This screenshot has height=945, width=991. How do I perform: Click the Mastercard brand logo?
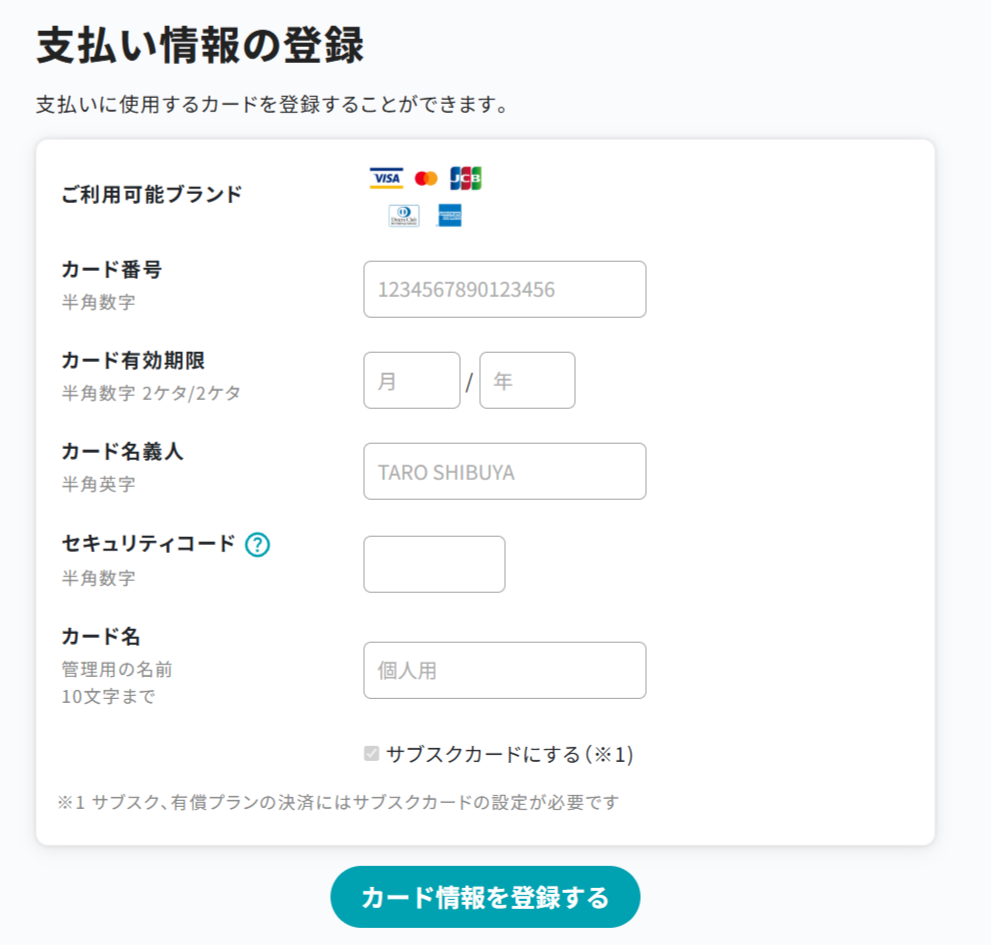point(426,178)
